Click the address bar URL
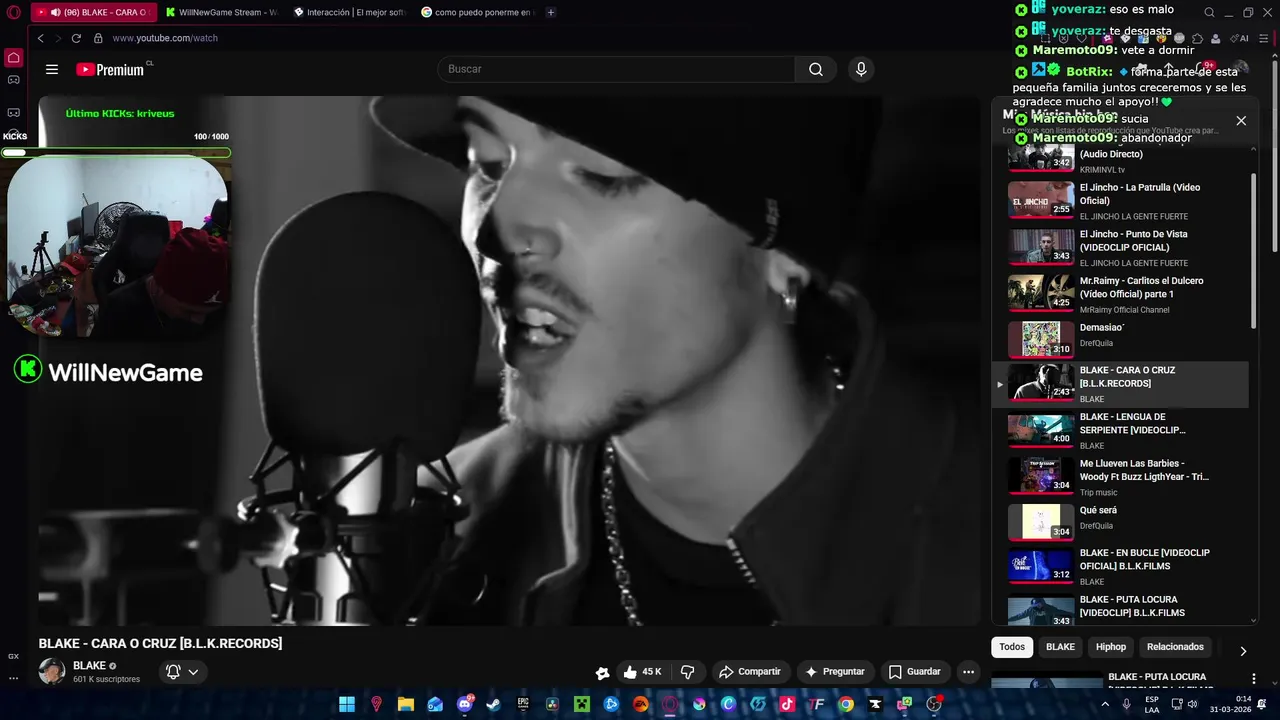1280x720 pixels. 165,38
